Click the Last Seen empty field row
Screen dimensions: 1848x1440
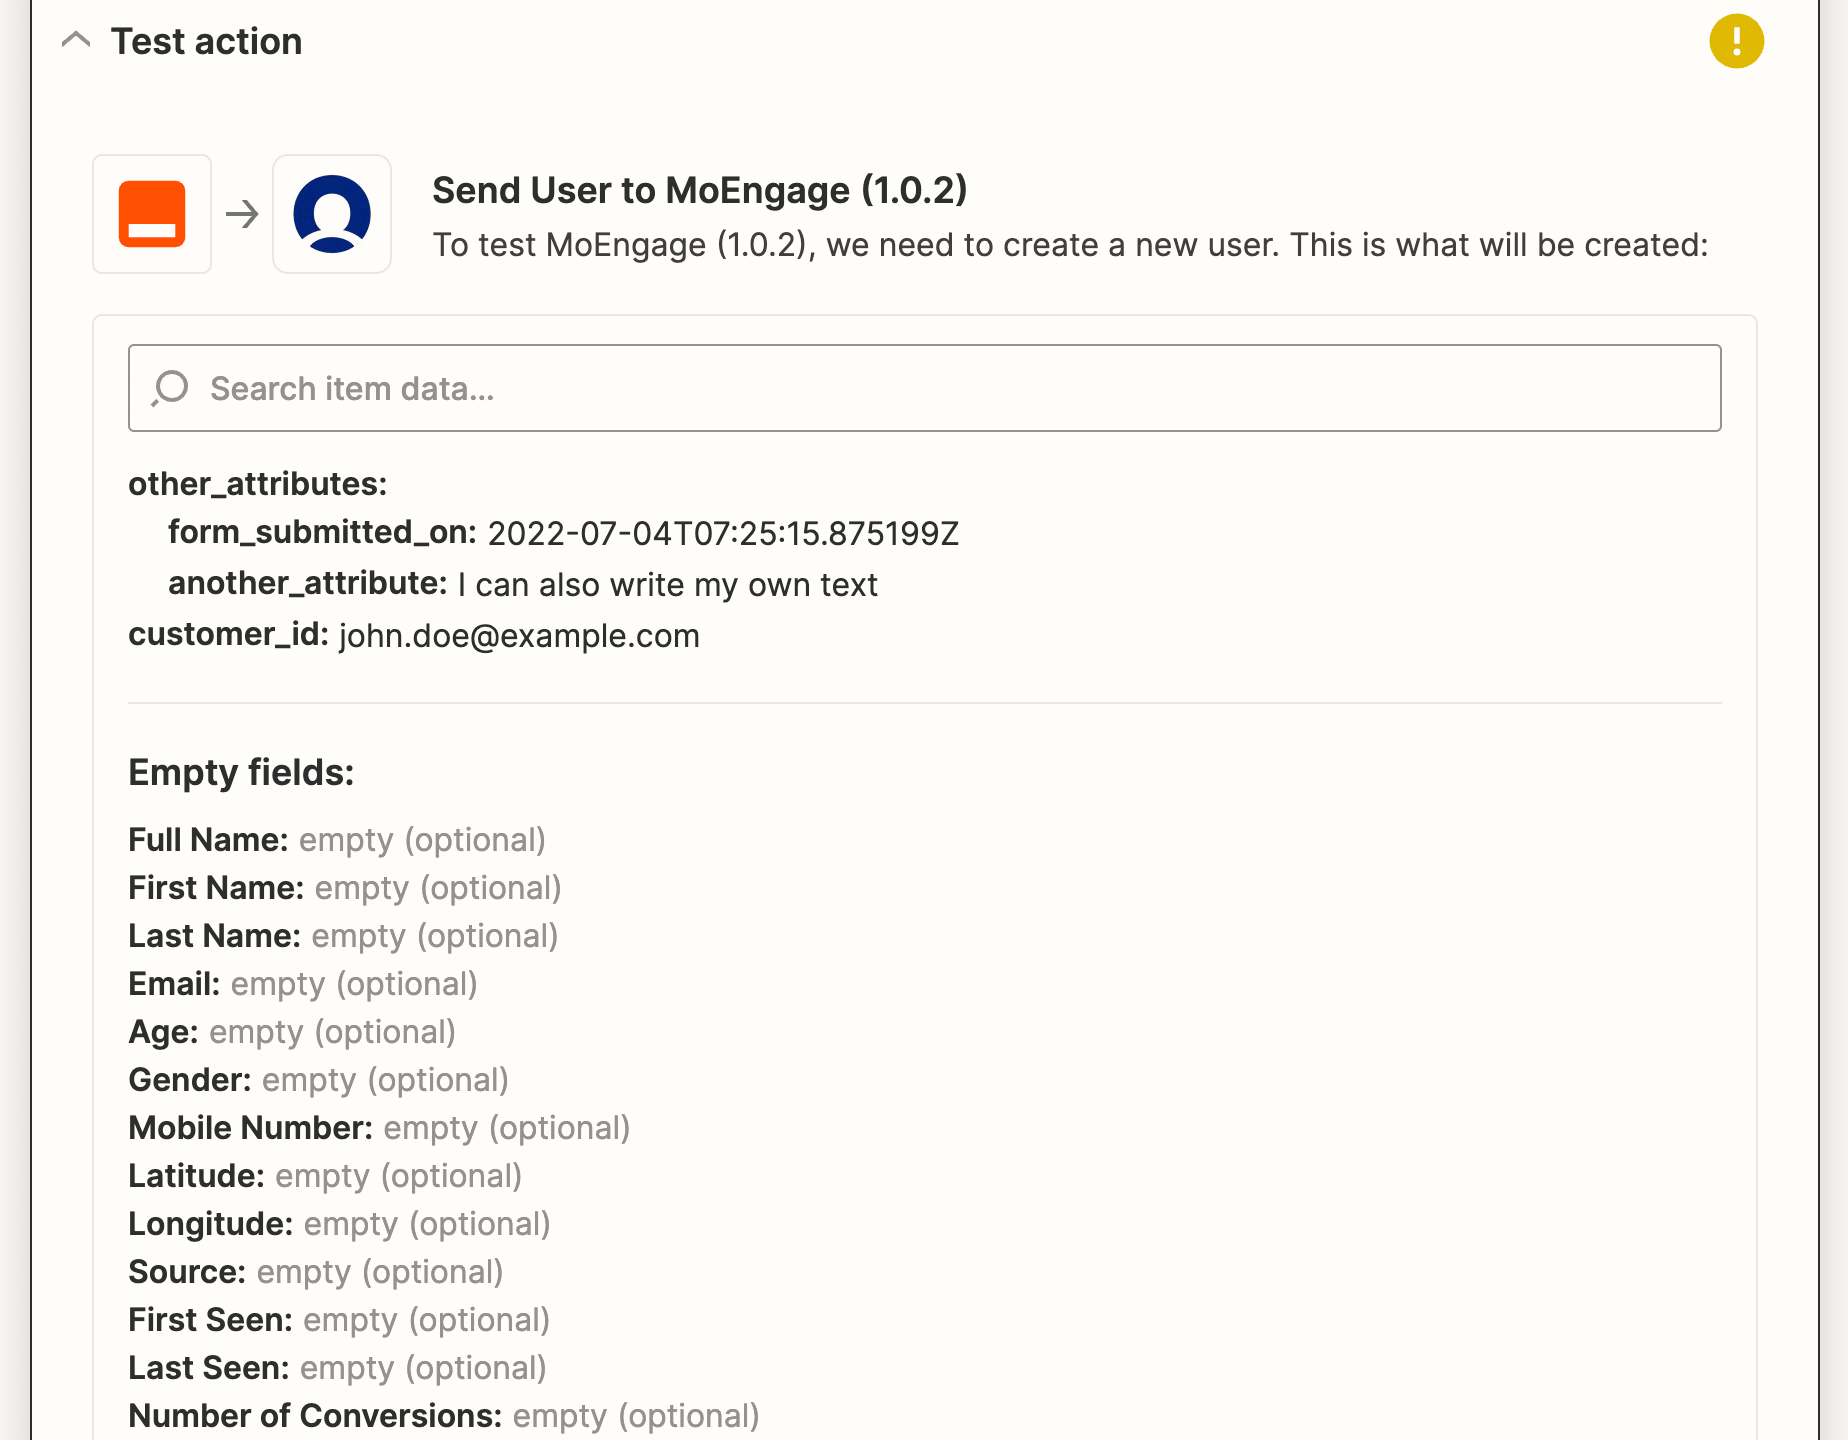click(337, 1368)
